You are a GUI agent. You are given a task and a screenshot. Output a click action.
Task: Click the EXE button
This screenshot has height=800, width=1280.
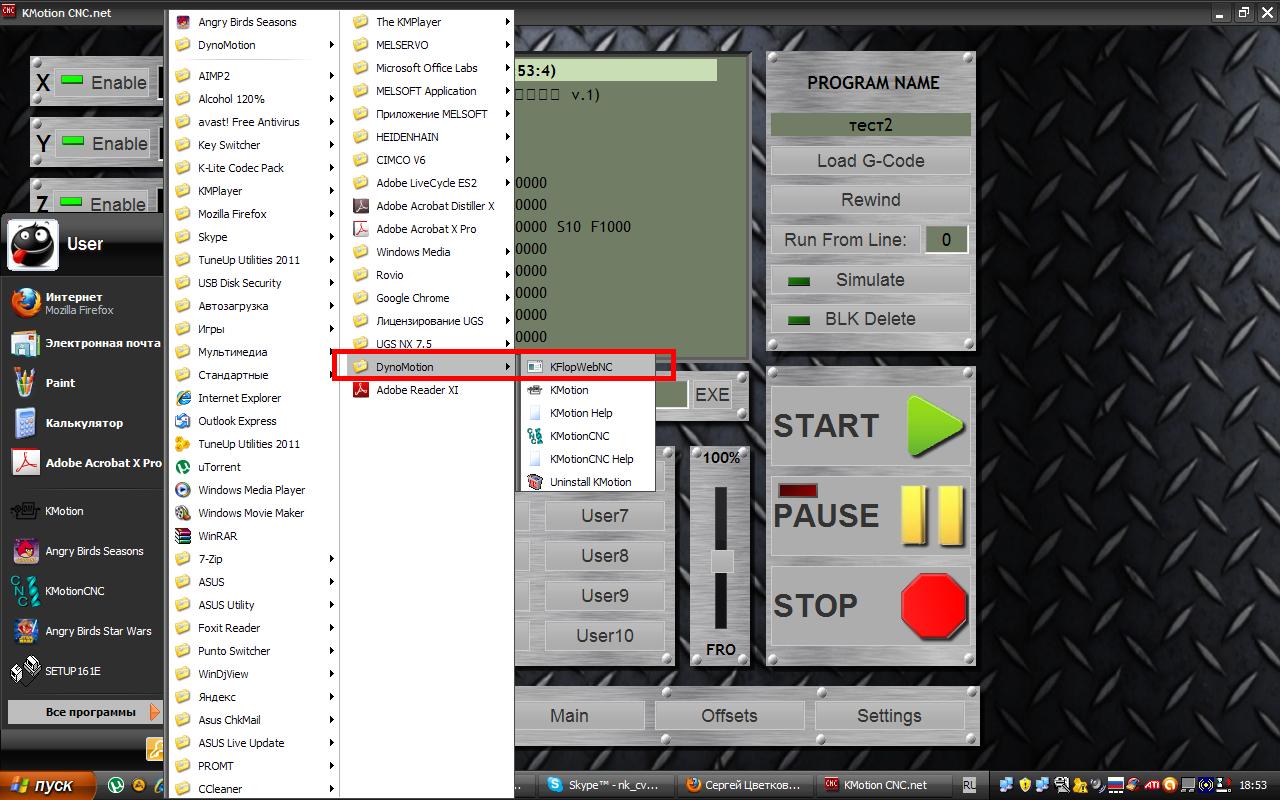tap(712, 394)
